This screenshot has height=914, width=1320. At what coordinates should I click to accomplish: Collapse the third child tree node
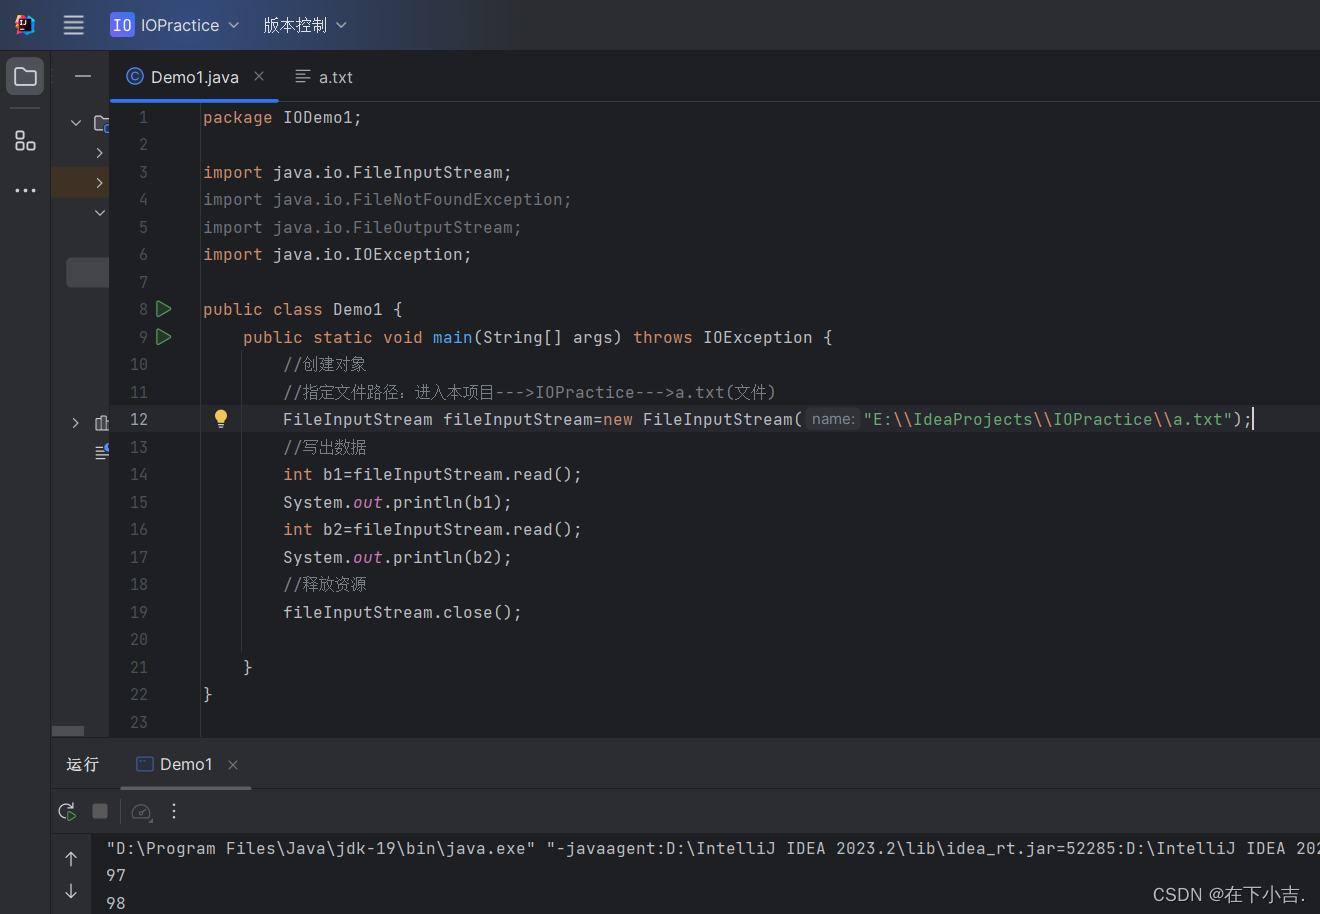coord(99,212)
